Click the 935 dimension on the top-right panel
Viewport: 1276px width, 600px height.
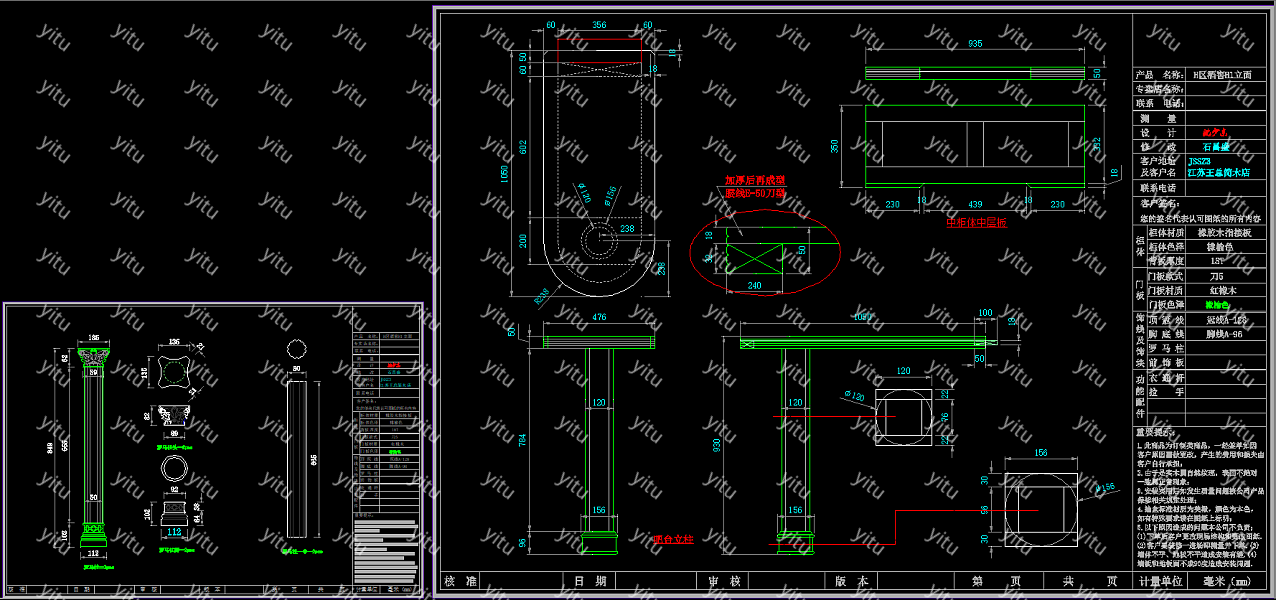coord(975,44)
